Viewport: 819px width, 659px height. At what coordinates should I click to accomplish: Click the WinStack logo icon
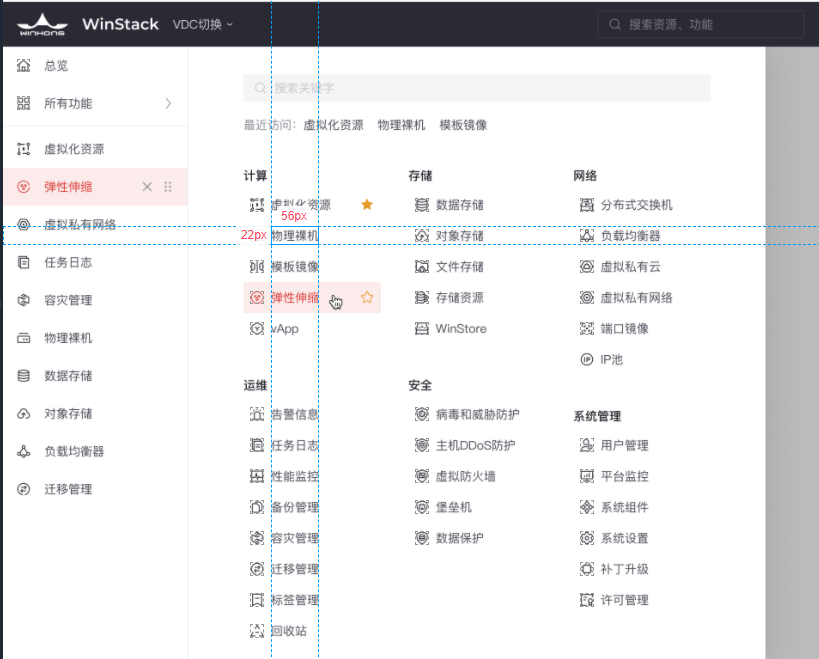42,25
